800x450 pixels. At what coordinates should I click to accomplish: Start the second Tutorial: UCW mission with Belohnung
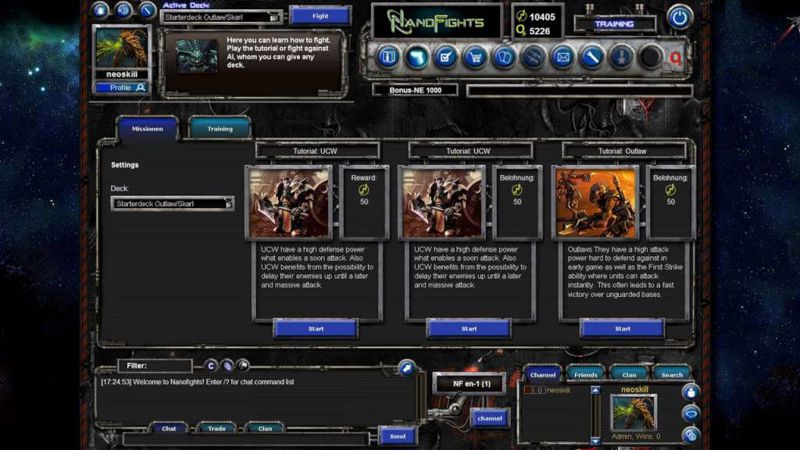(469, 329)
